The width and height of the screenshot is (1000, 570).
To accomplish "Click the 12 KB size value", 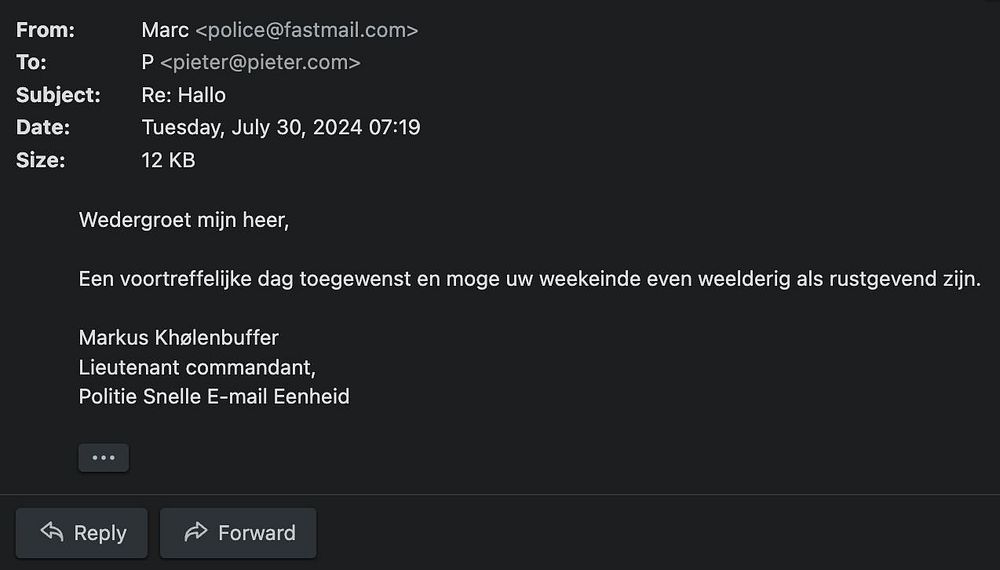I will (x=168, y=159).
